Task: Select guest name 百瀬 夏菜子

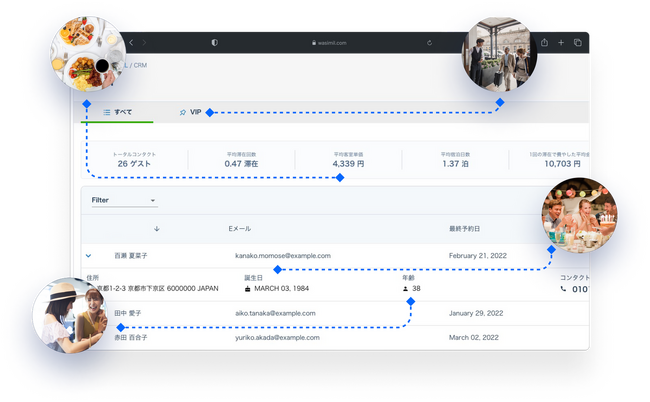Action: point(131,256)
